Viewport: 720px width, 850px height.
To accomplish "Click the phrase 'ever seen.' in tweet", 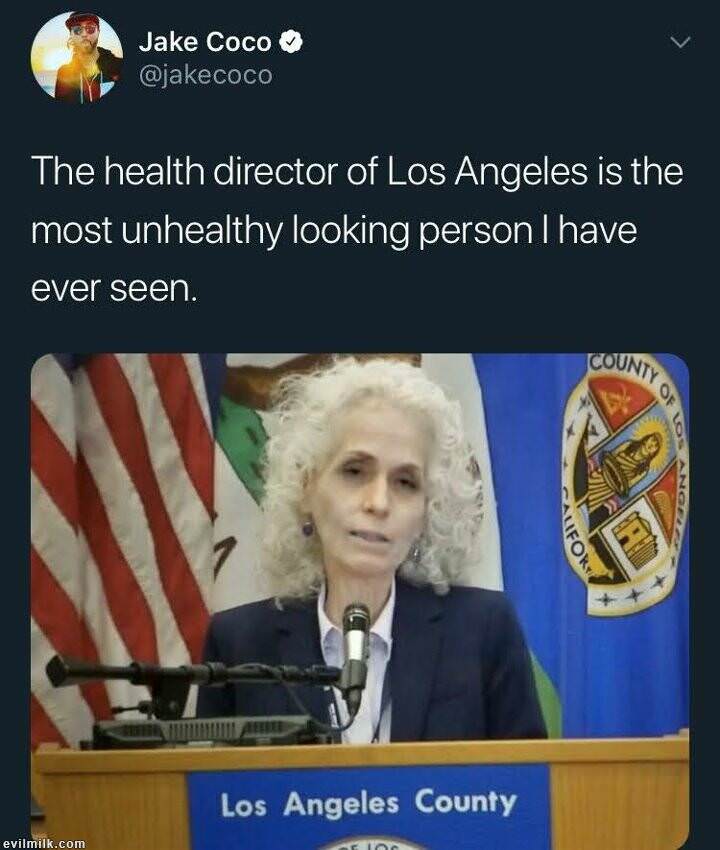I will click(113, 288).
